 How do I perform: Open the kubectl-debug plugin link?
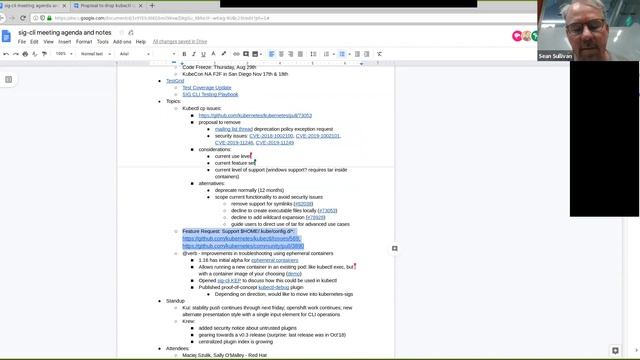coord(274,287)
